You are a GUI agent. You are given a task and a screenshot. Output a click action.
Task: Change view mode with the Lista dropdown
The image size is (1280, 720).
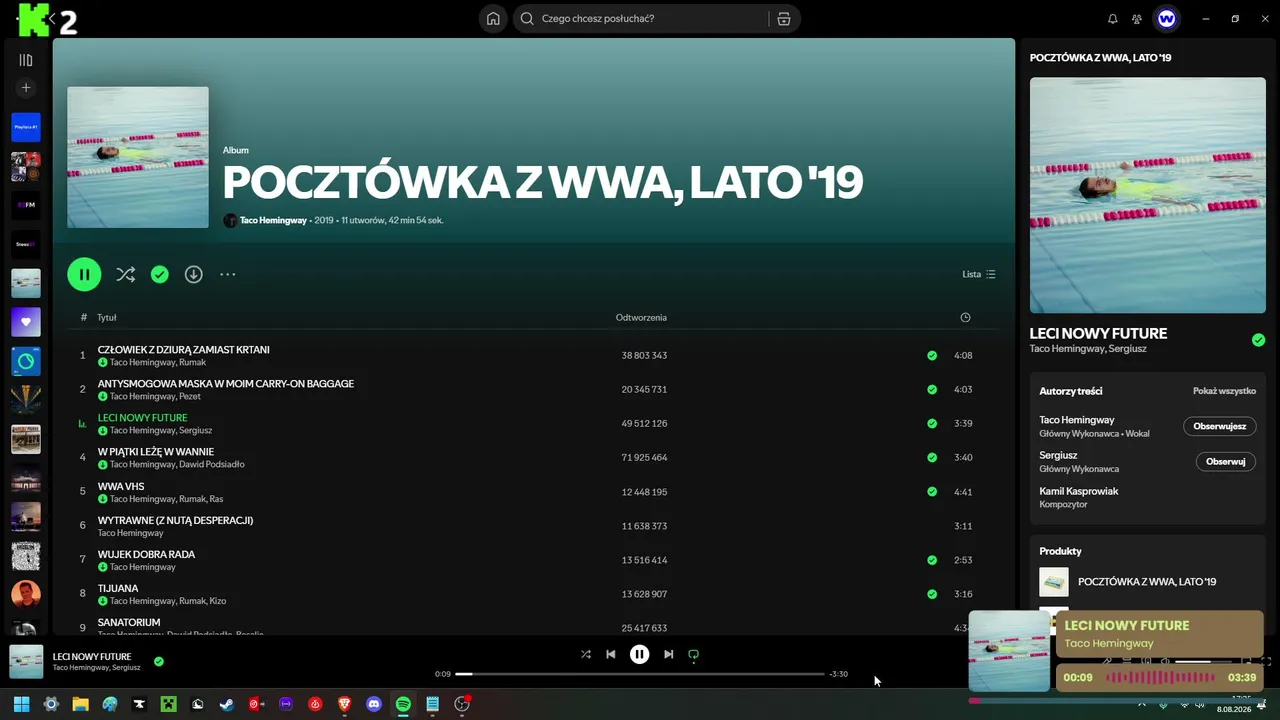(x=979, y=274)
